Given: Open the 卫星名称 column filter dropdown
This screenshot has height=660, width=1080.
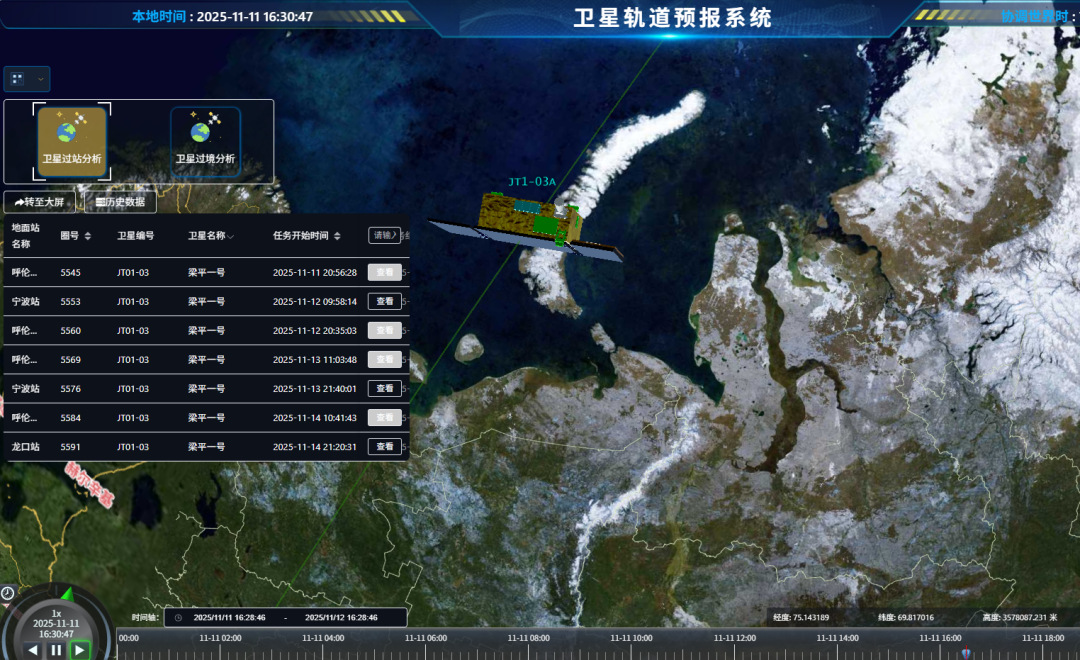Looking at the screenshot, I should [x=231, y=237].
